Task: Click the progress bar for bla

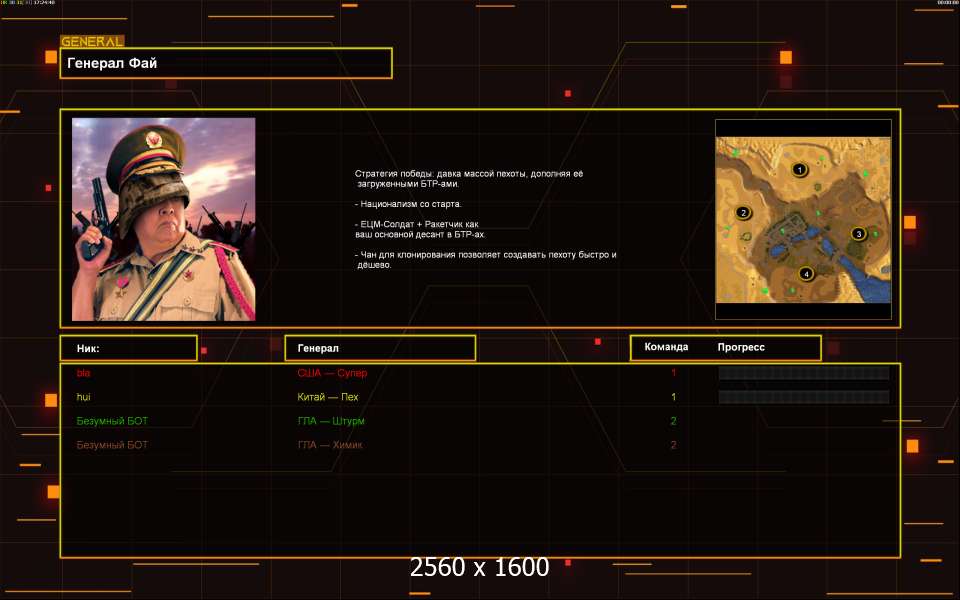Action: click(803, 373)
